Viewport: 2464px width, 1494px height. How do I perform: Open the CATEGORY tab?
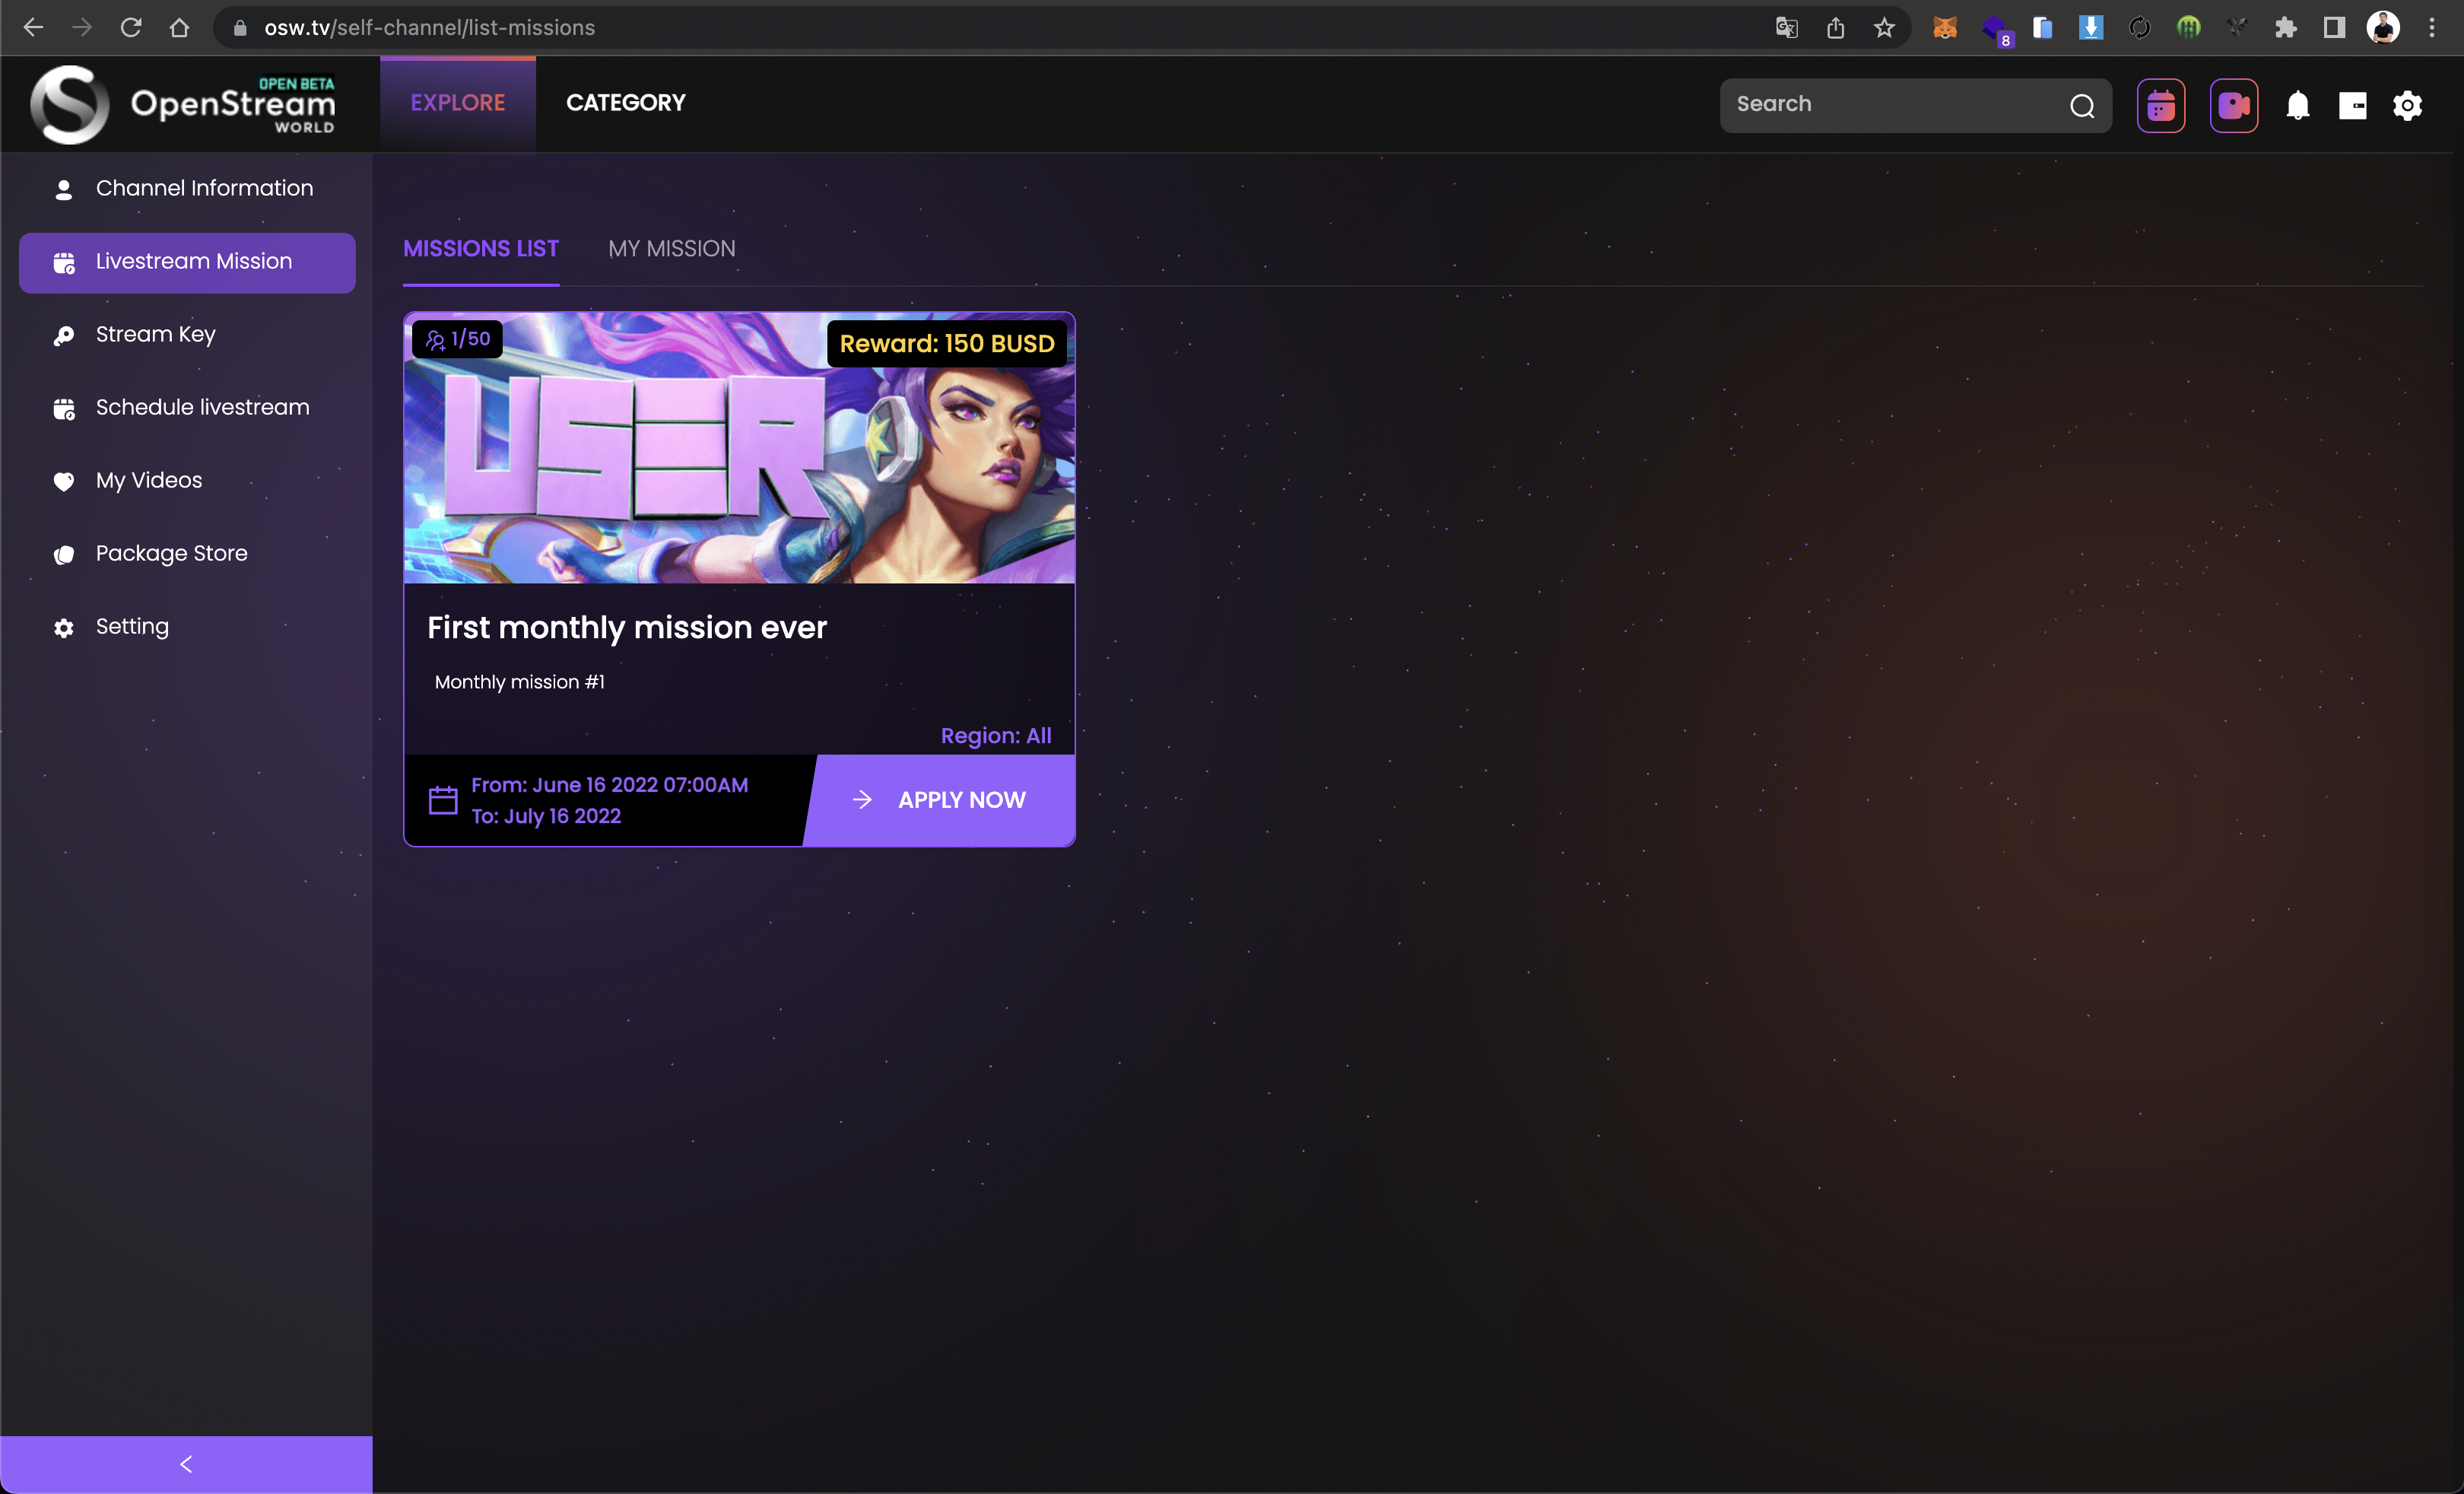pos(626,103)
